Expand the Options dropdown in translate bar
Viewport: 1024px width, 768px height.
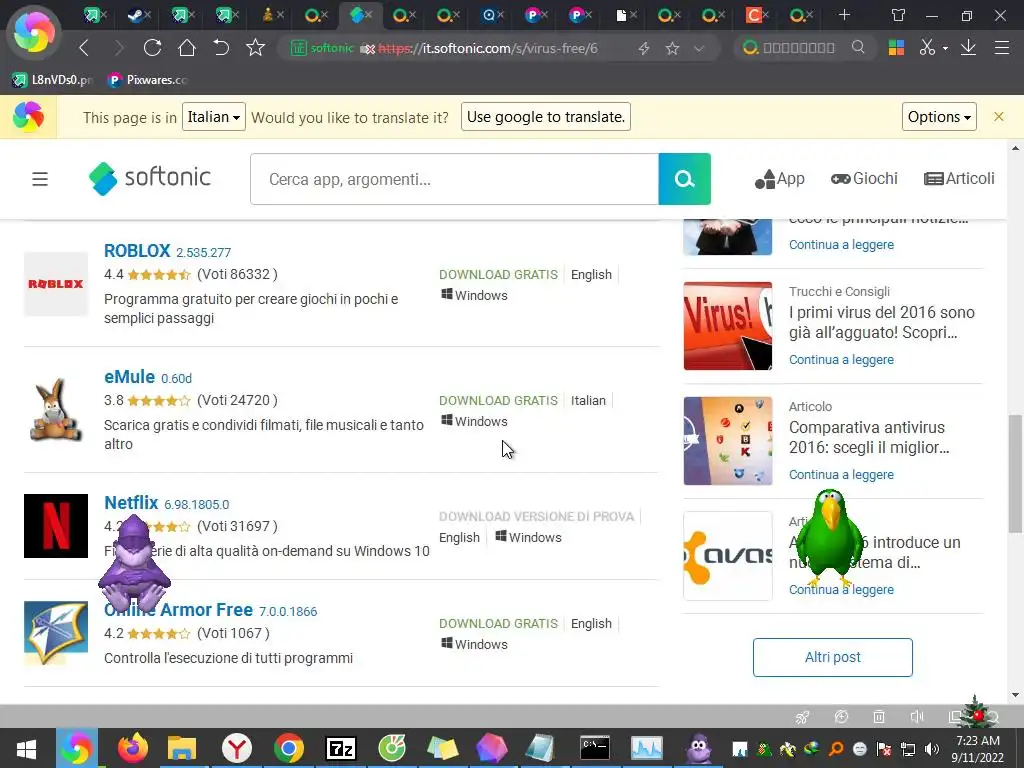939,117
